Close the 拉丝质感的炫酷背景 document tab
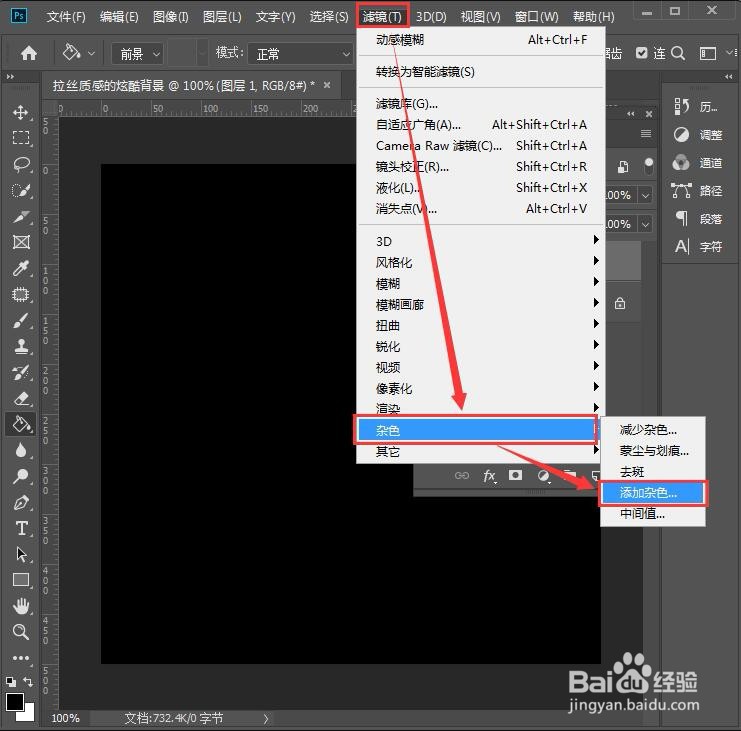This screenshot has width=741, height=731. [327, 85]
